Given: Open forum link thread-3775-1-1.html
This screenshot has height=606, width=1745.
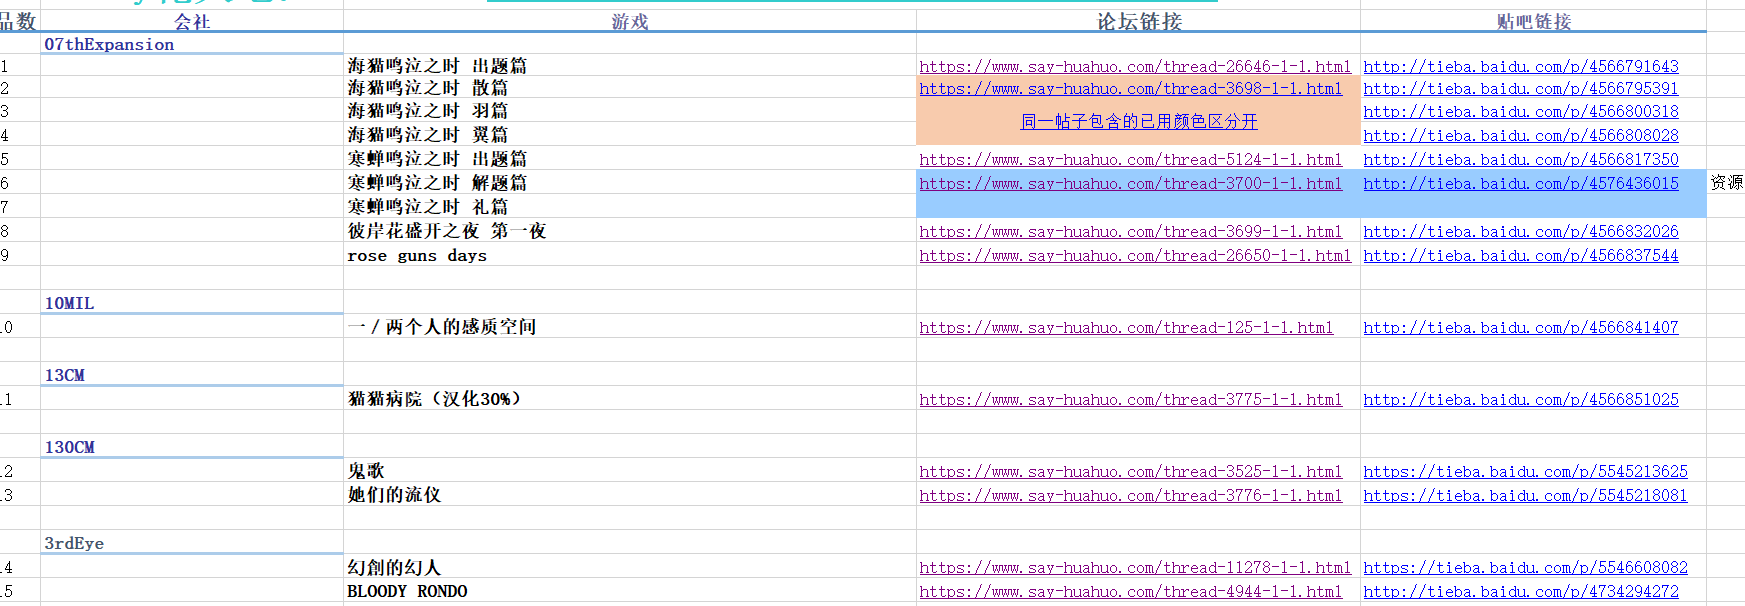Looking at the screenshot, I should (x=1131, y=400).
